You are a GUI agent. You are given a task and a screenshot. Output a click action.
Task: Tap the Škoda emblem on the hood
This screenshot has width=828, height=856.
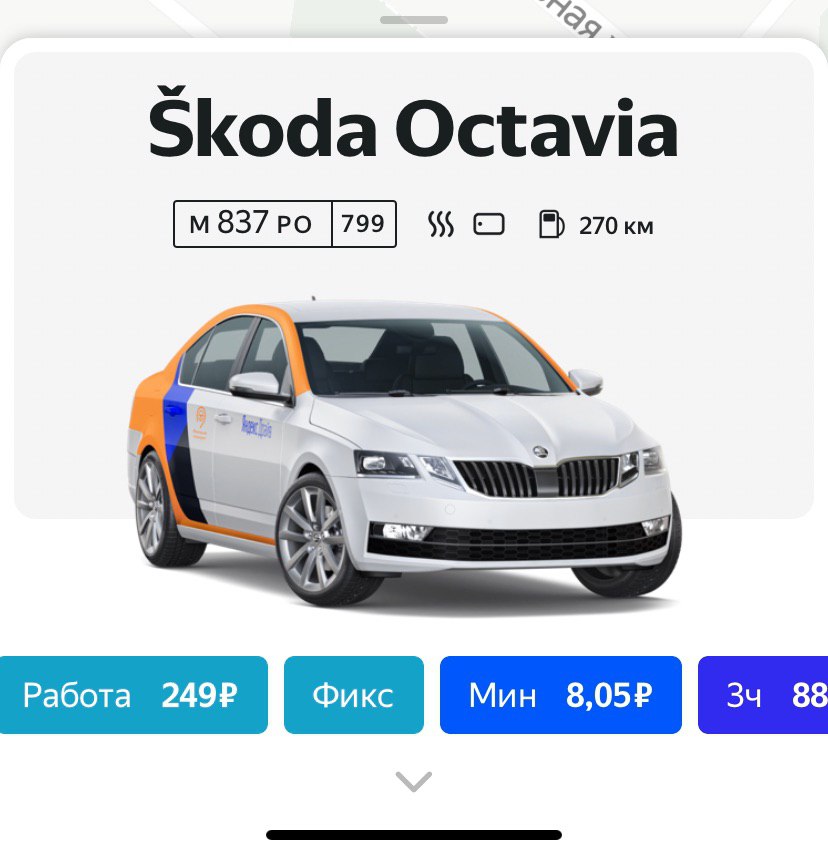pyautogui.click(x=540, y=451)
